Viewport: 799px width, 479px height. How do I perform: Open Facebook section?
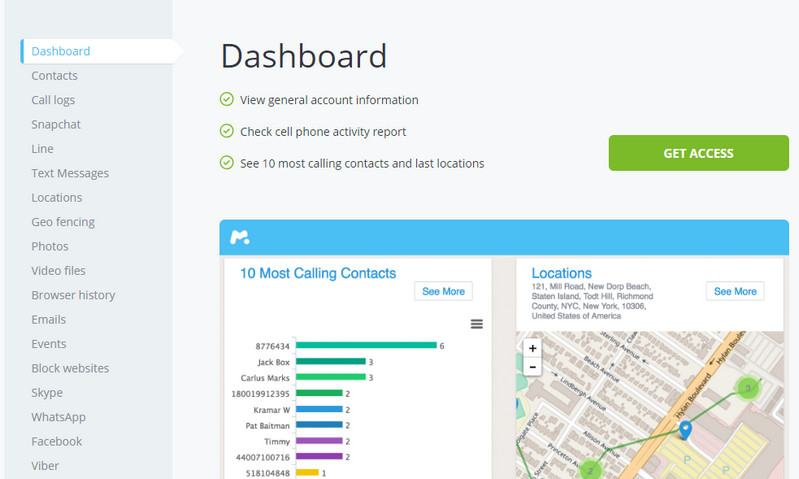click(57, 441)
